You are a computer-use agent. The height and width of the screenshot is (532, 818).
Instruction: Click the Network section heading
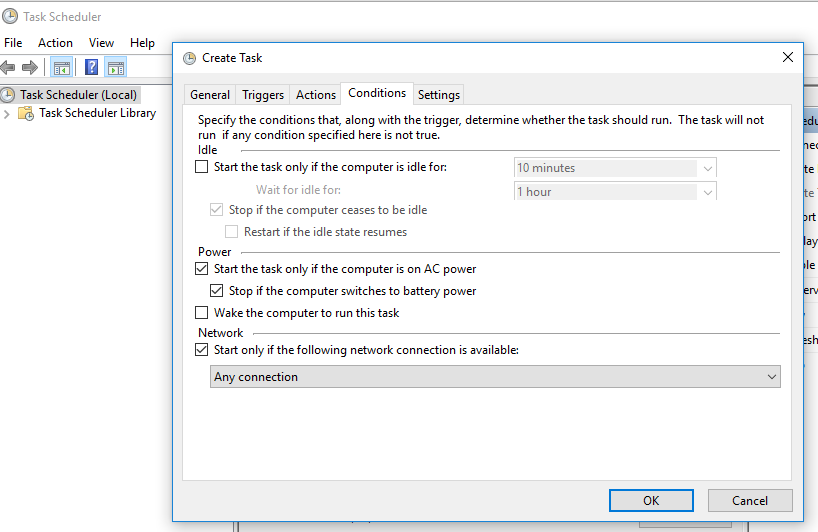tap(220, 333)
